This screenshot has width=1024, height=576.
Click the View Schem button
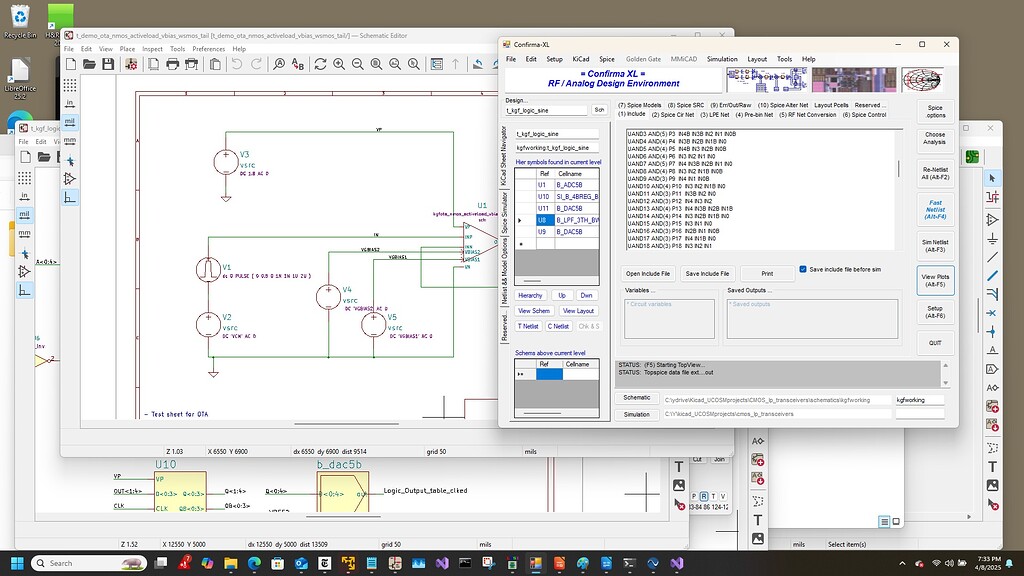(534, 311)
